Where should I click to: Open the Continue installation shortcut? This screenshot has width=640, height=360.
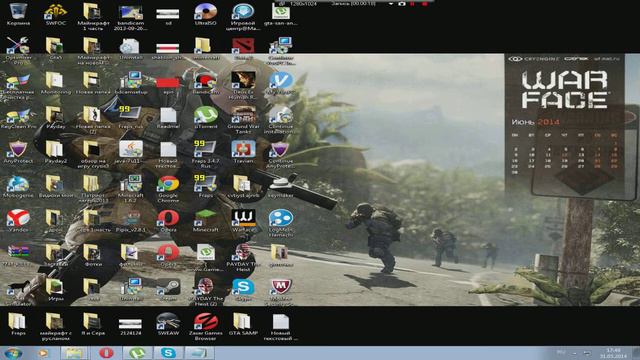click(281, 120)
